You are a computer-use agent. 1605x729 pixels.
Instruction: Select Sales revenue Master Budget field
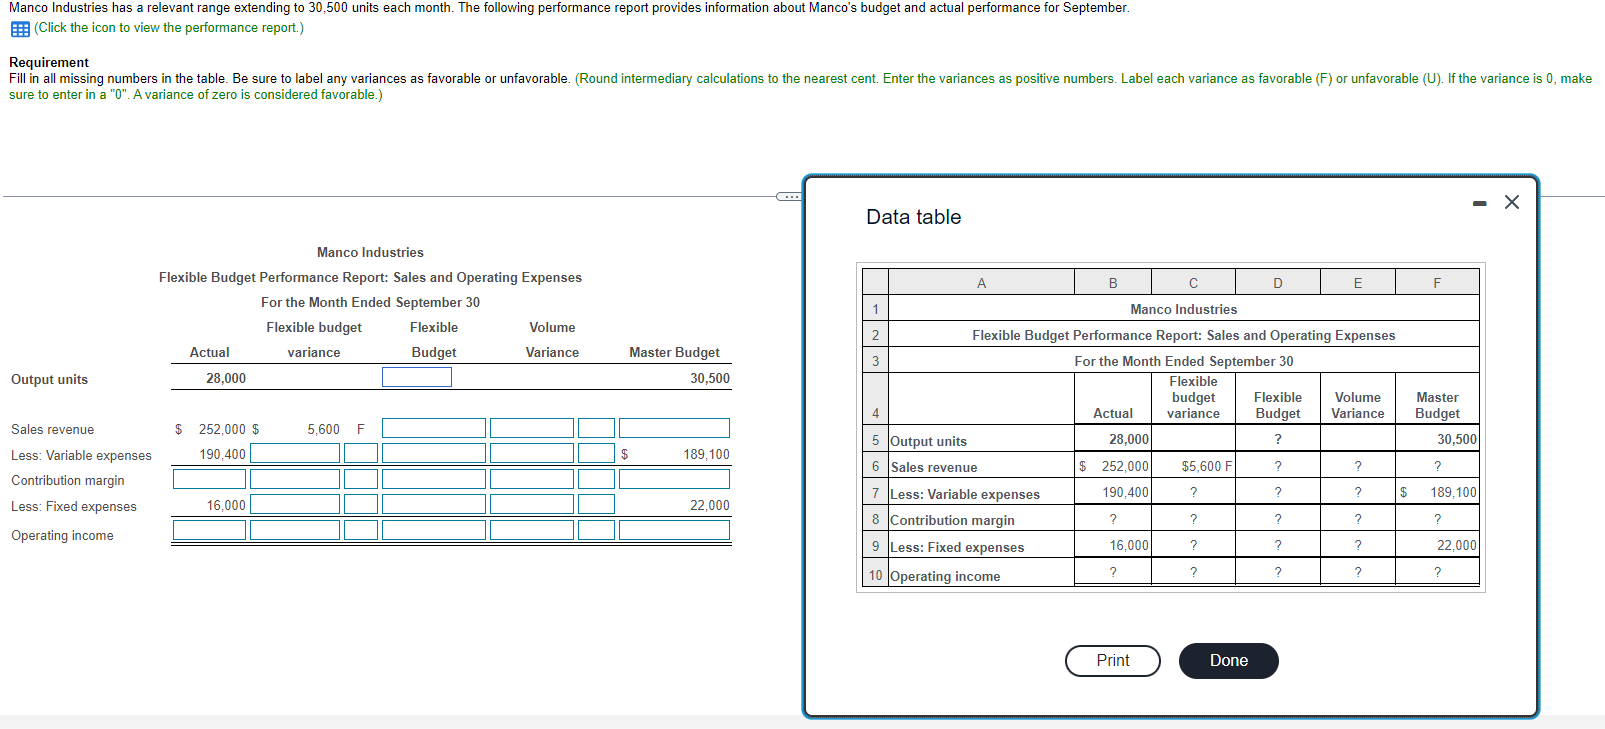(x=674, y=428)
